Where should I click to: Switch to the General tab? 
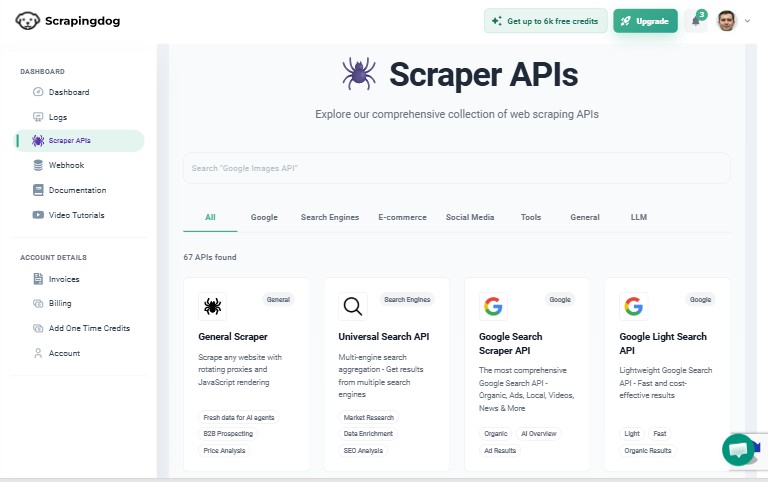(x=585, y=217)
